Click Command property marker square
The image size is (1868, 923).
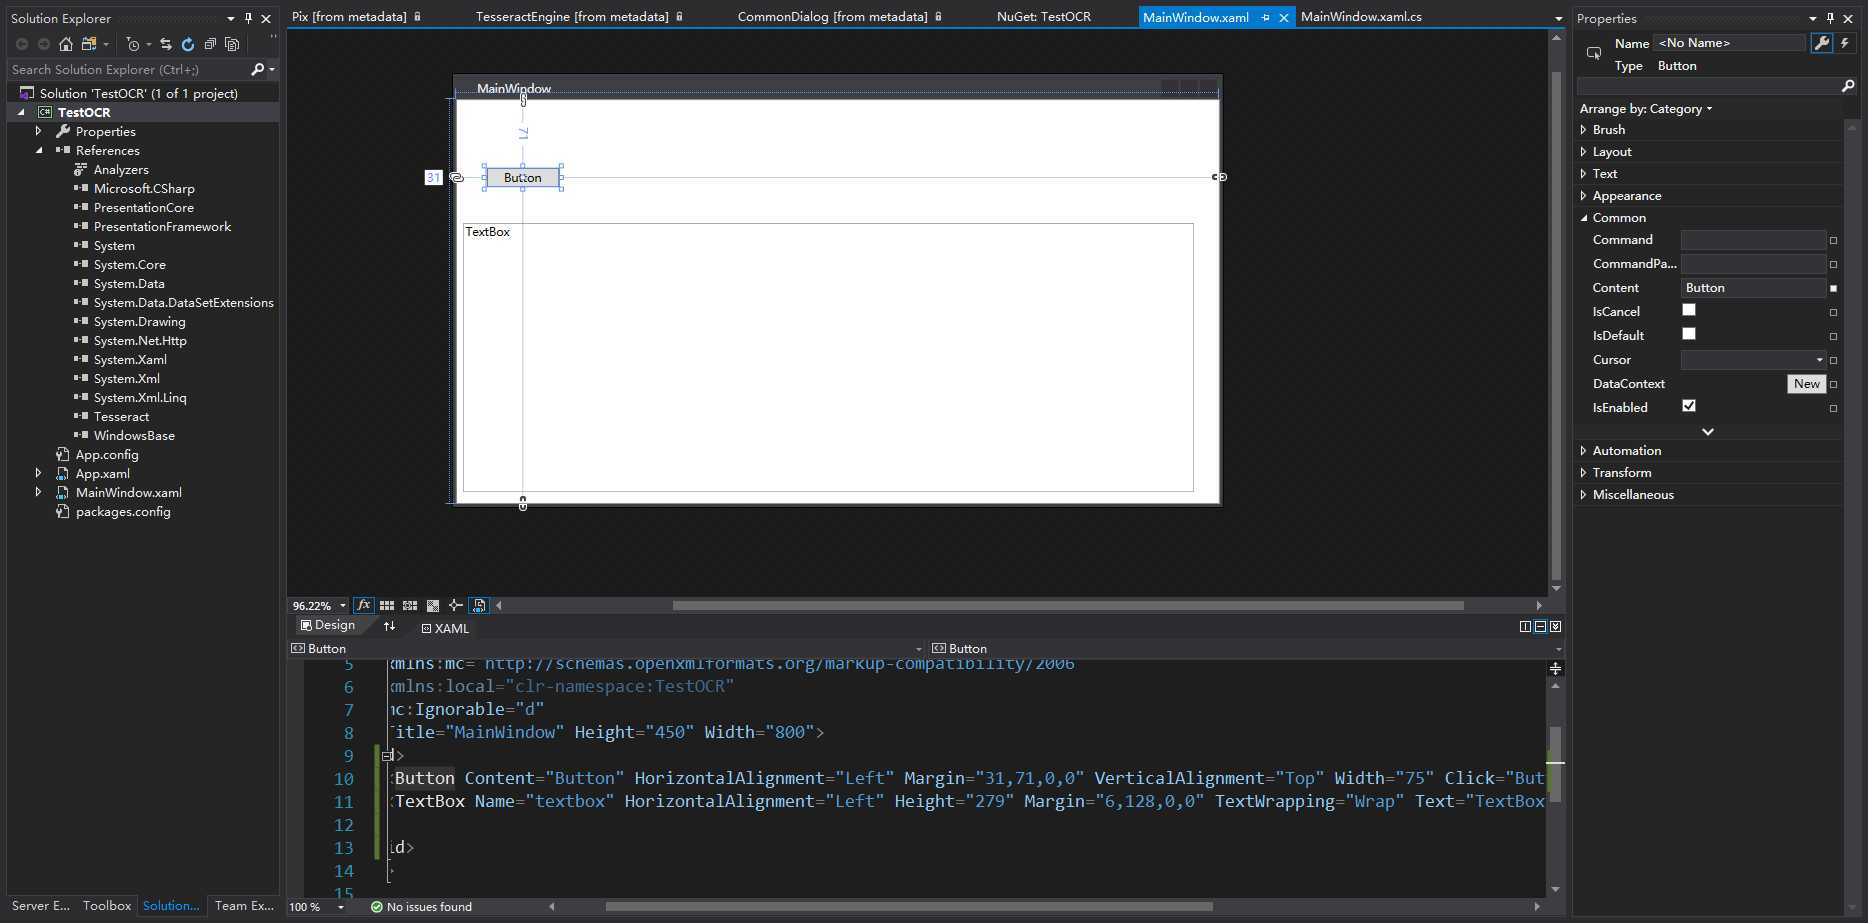[x=1833, y=240]
